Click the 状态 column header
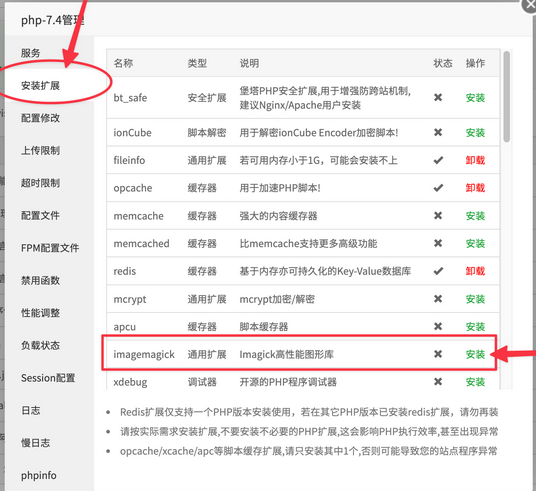Image resolution: width=536 pixels, height=491 pixels. tap(443, 63)
